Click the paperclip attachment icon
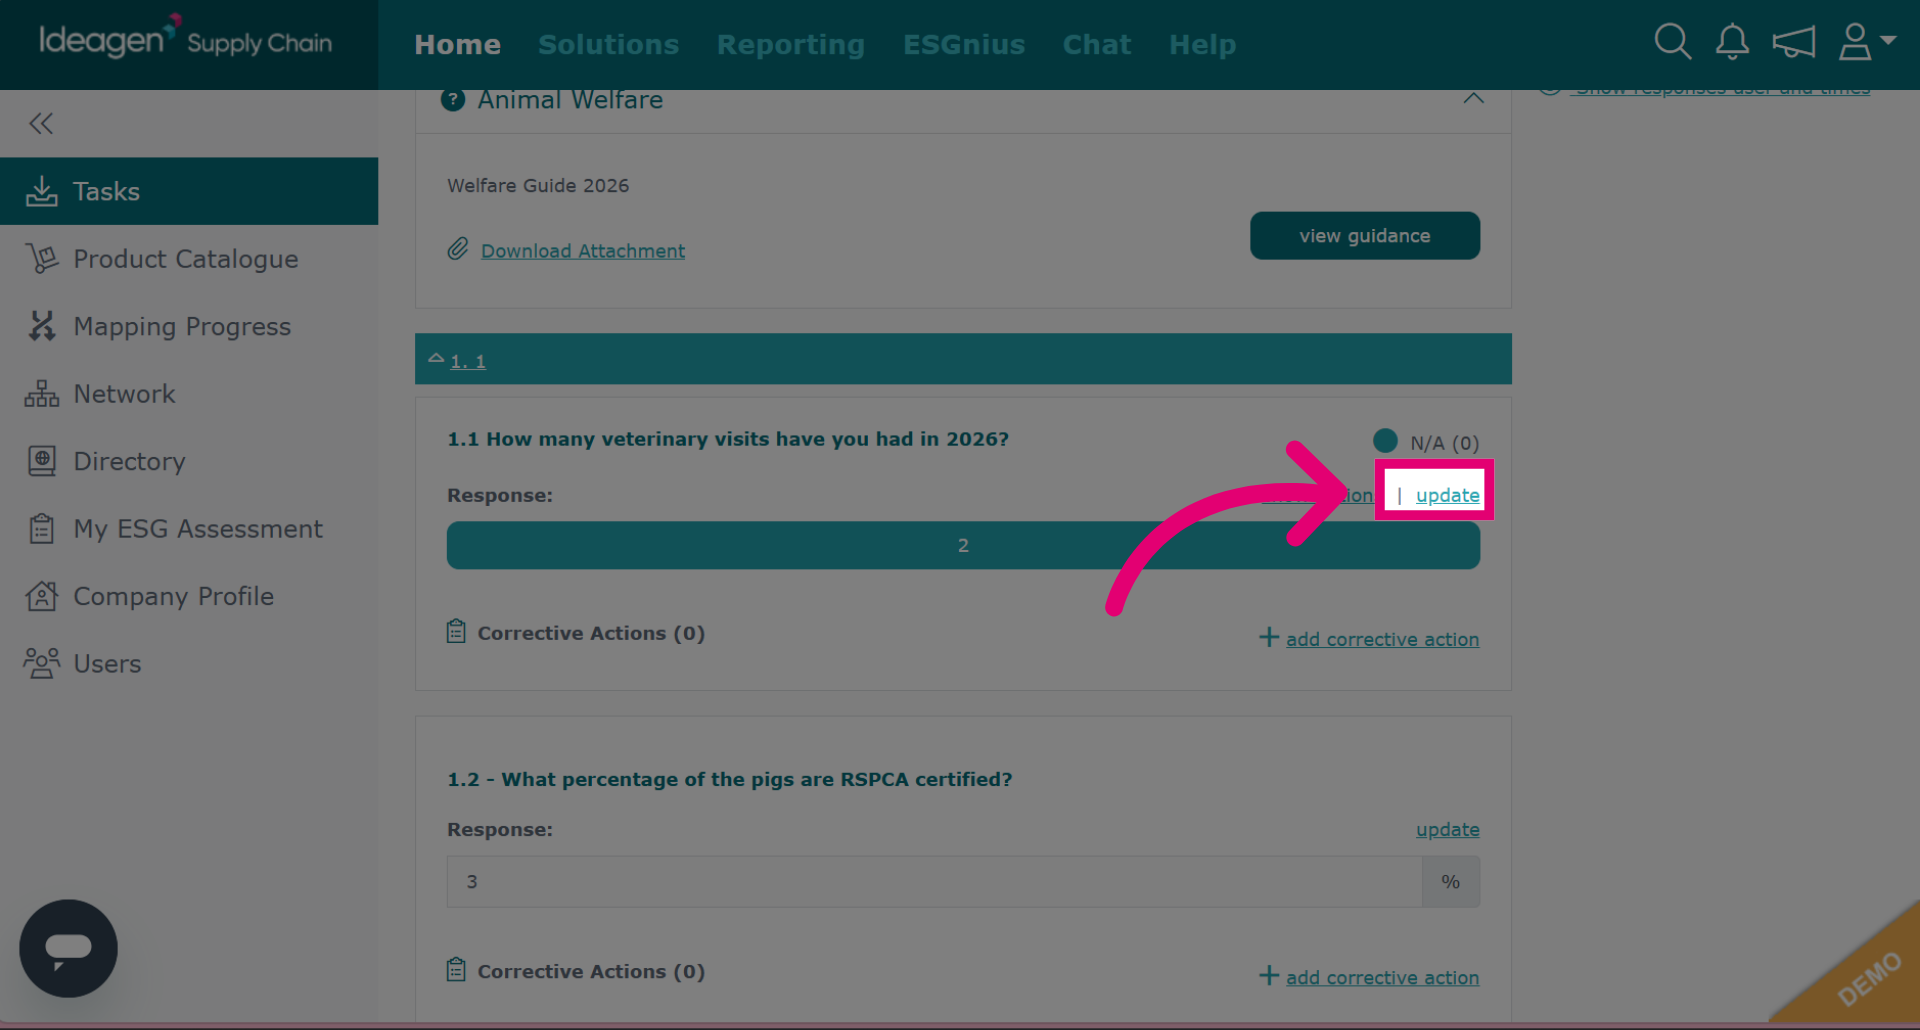 457,249
